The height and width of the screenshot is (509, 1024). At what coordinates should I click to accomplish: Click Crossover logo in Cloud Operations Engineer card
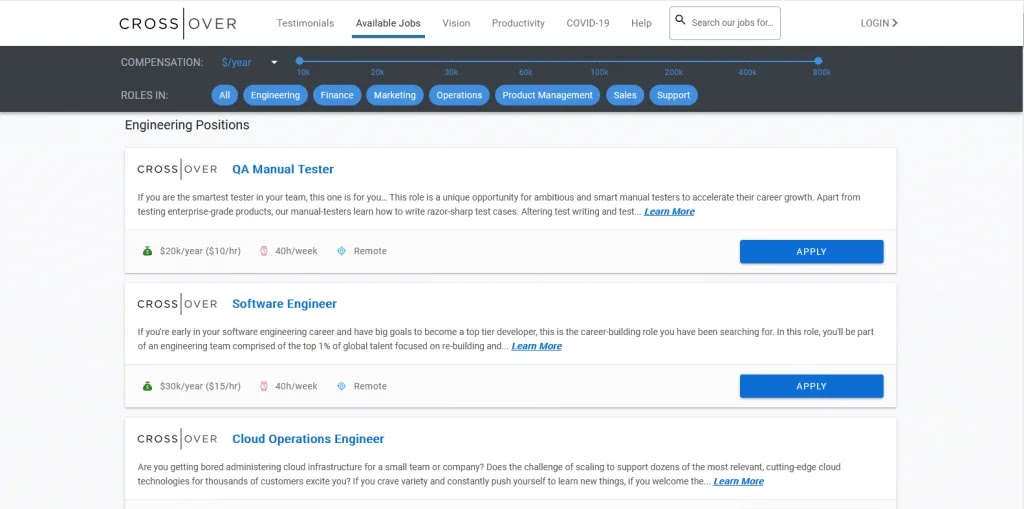(x=177, y=439)
